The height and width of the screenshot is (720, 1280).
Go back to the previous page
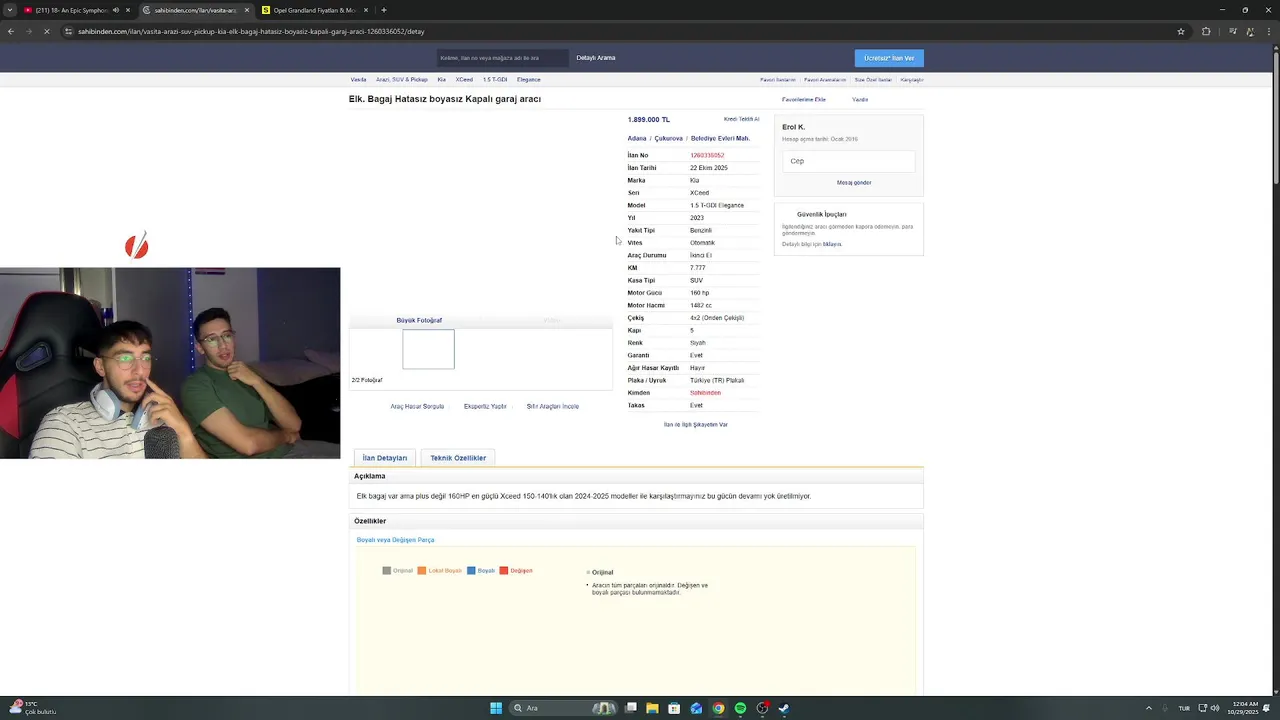[x=10, y=31]
